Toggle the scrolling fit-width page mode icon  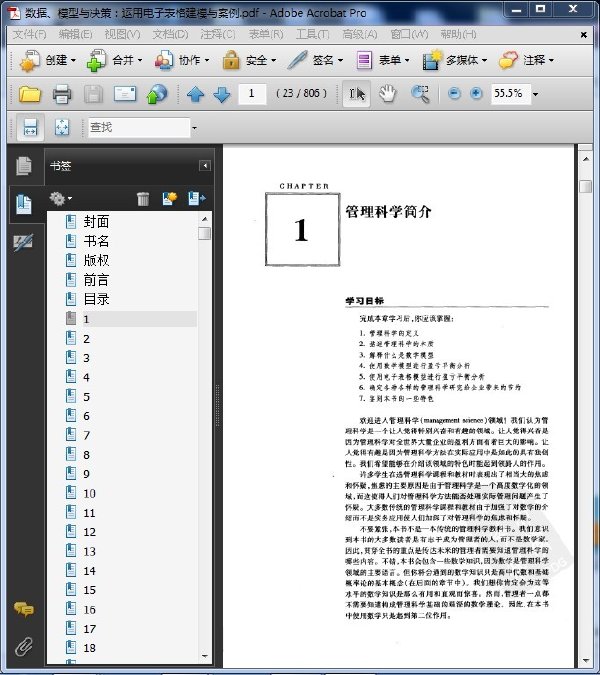pyautogui.click(x=30, y=127)
